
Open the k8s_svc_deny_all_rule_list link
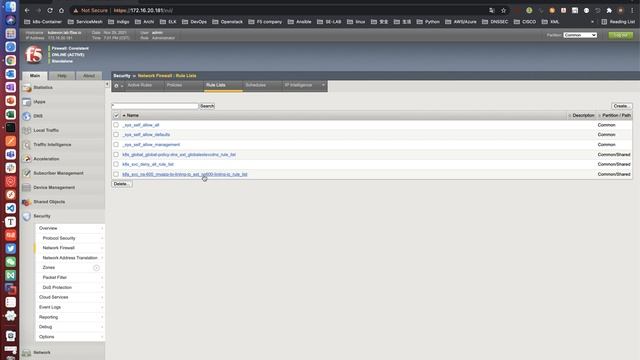[x=148, y=164]
